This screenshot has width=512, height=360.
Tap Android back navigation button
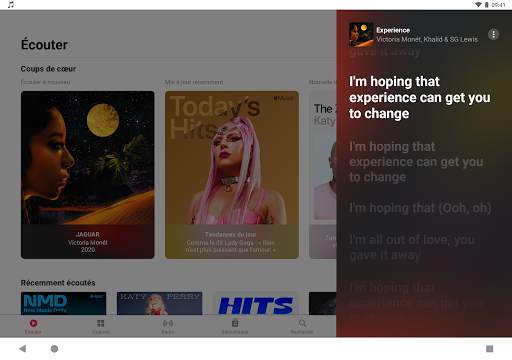pos(23,349)
